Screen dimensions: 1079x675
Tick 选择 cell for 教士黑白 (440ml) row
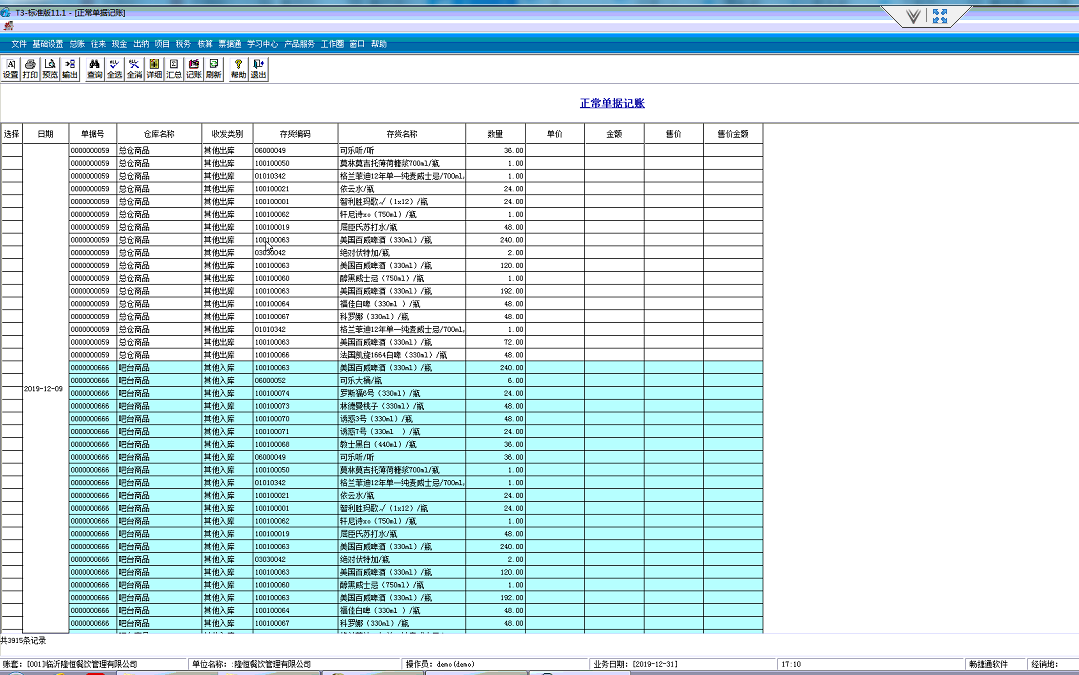tap(12, 444)
